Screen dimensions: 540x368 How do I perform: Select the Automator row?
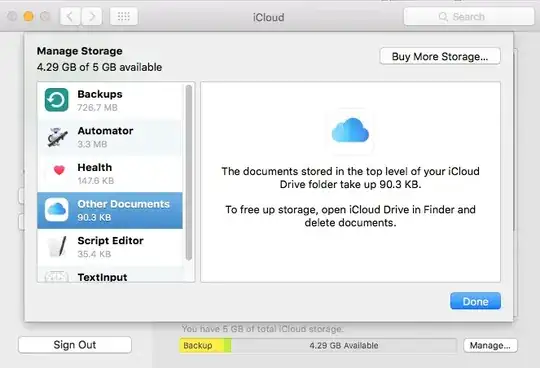pyautogui.click(x=110, y=137)
